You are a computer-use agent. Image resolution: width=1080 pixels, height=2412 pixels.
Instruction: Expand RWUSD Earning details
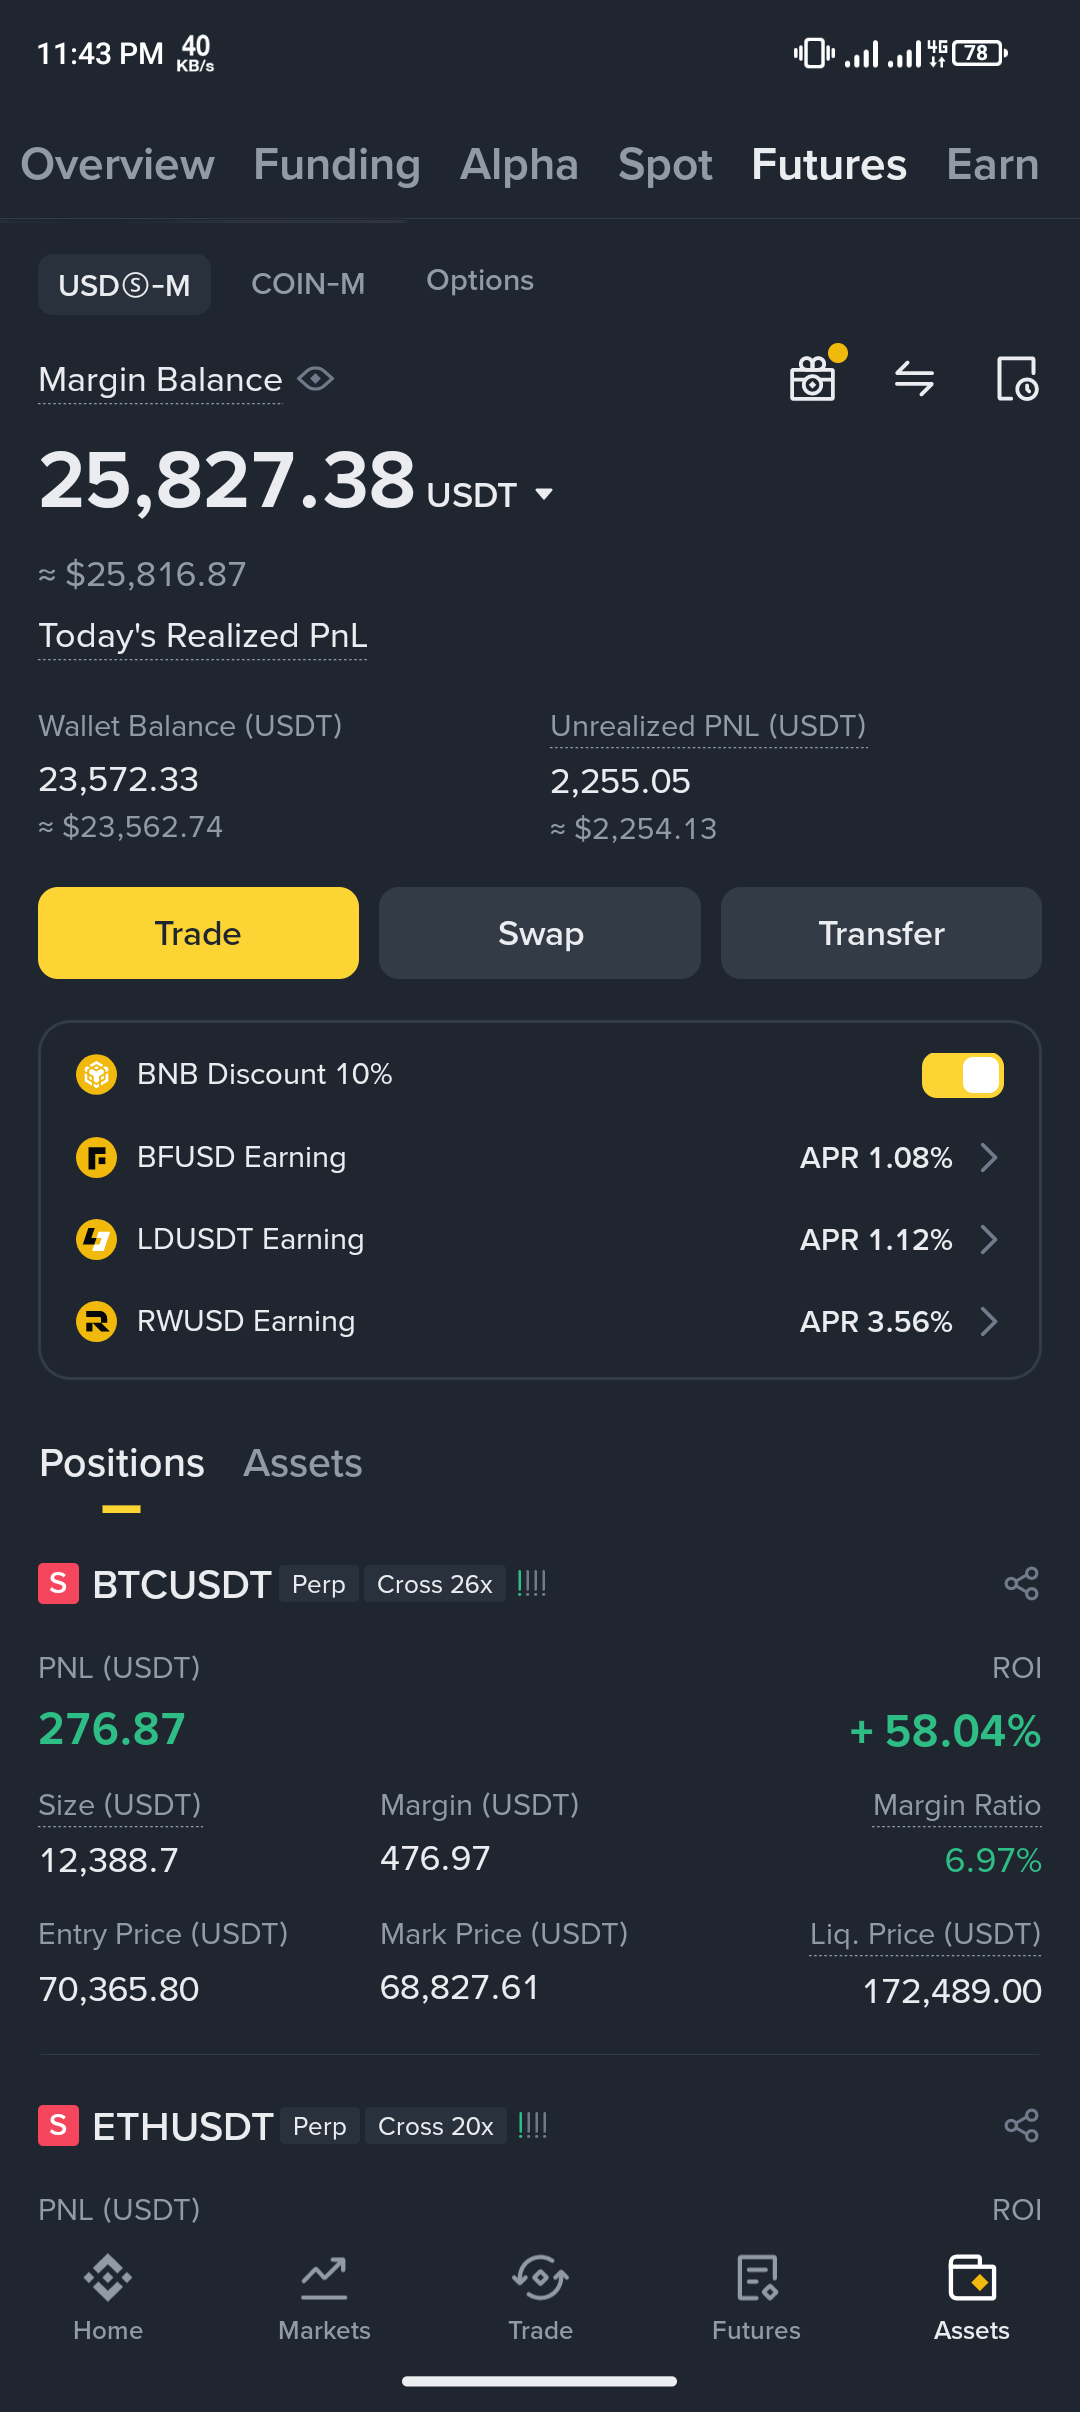pyautogui.click(x=988, y=1321)
